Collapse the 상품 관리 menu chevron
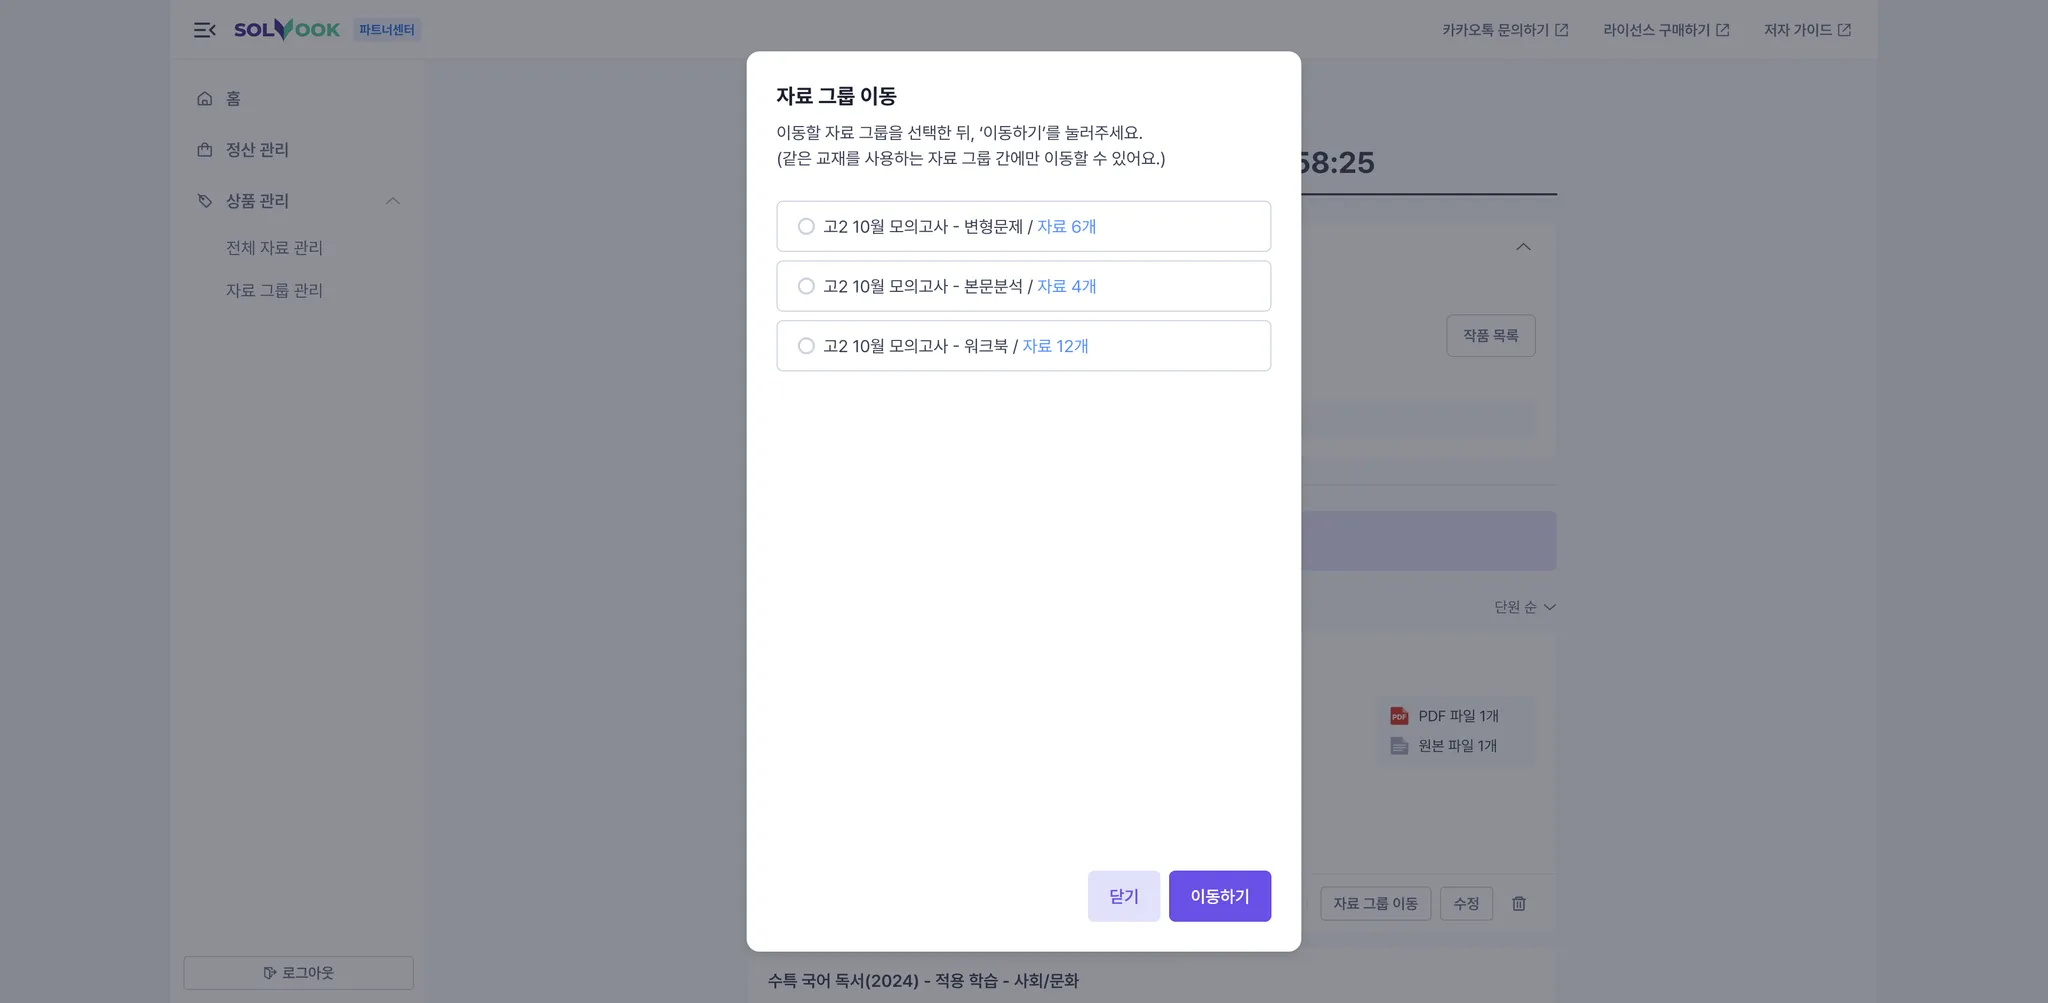2048x1003 pixels. pos(393,201)
